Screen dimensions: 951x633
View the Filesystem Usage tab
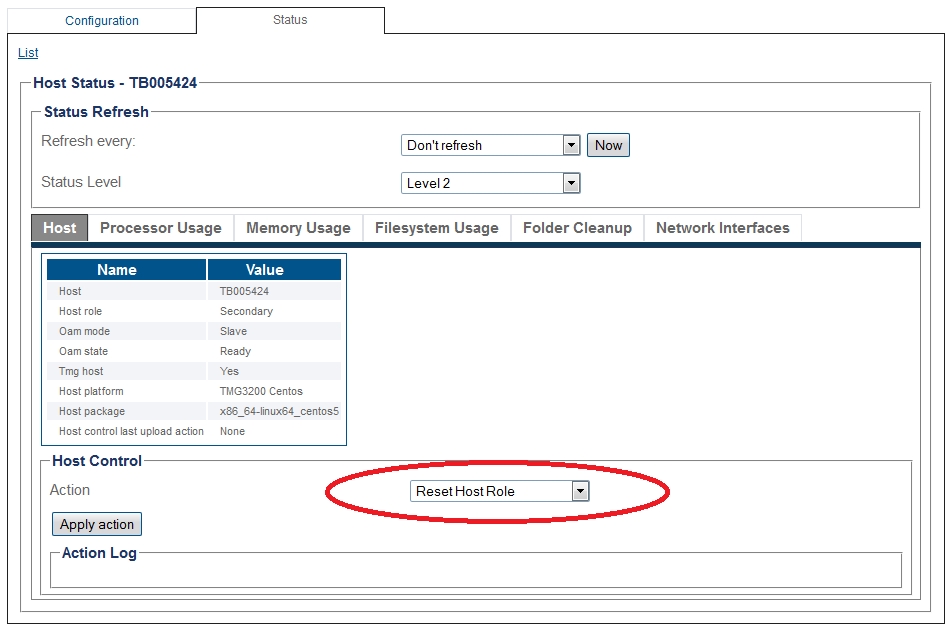coord(436,228)
